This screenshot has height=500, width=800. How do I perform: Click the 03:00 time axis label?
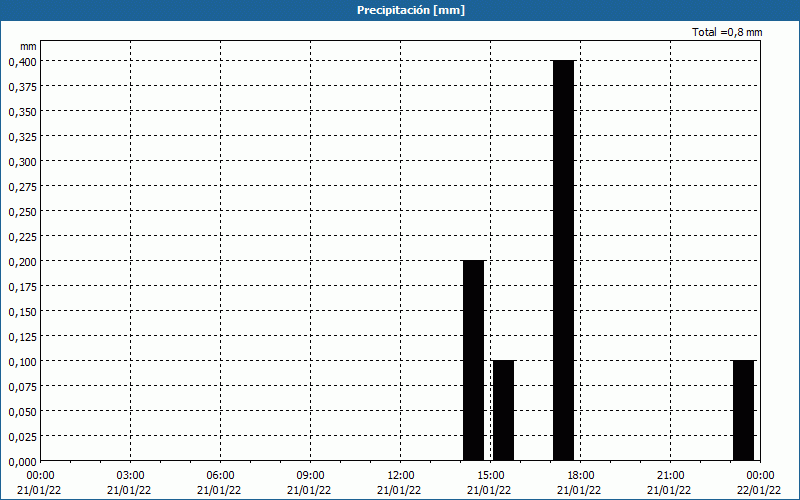[x=130, y=476]
